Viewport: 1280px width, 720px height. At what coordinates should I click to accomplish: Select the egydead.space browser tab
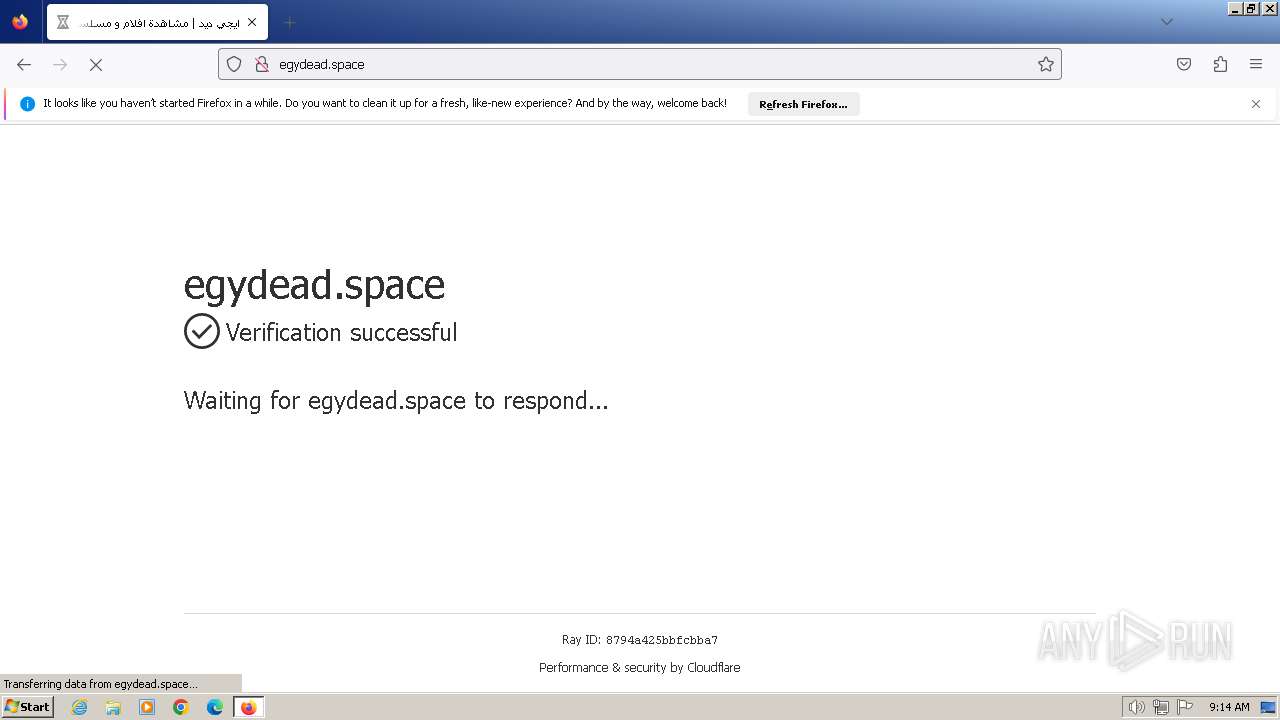point(157,22)
